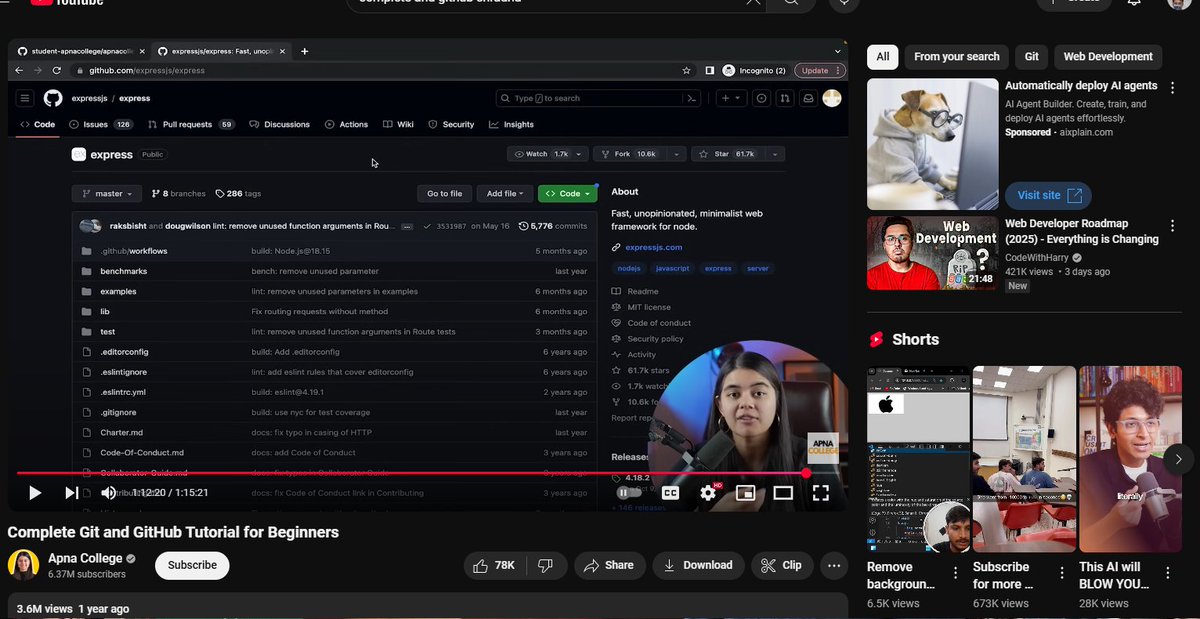Select the From your search chip
Image resolution: width=1200 pixels, height=619 pixels.
click(x=957, y=57)
